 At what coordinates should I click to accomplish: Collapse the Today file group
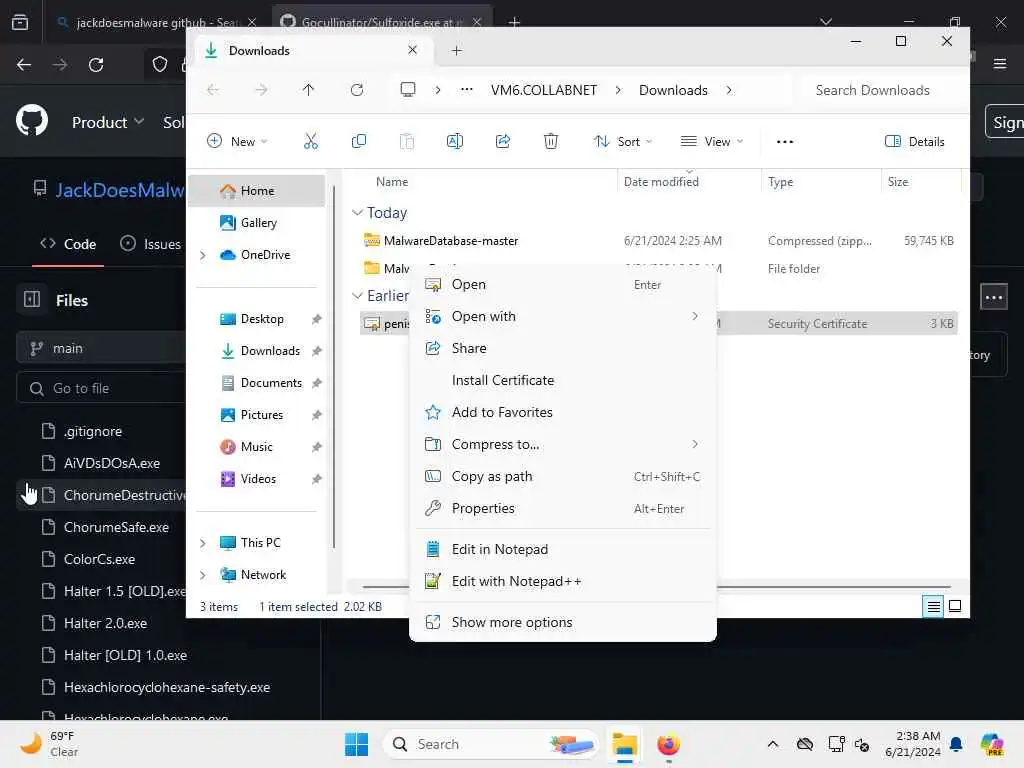357,213
